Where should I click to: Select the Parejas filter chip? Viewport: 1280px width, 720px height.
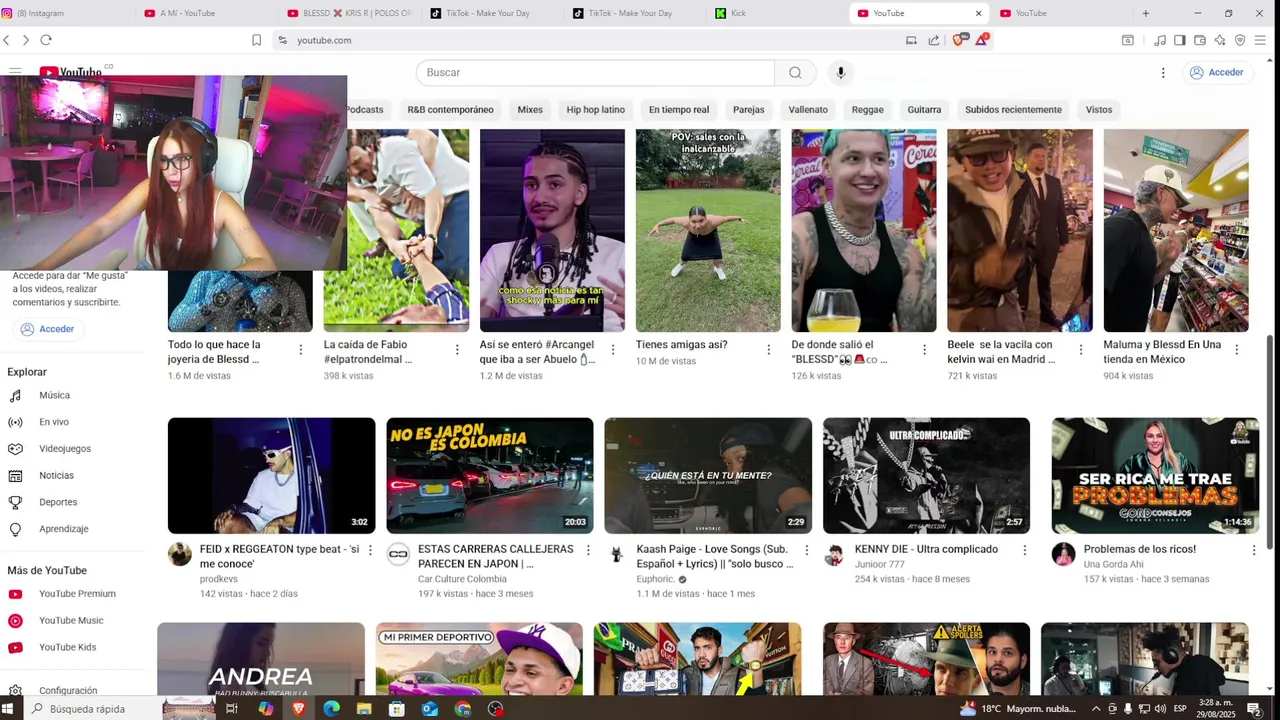[x=748, y=110]
